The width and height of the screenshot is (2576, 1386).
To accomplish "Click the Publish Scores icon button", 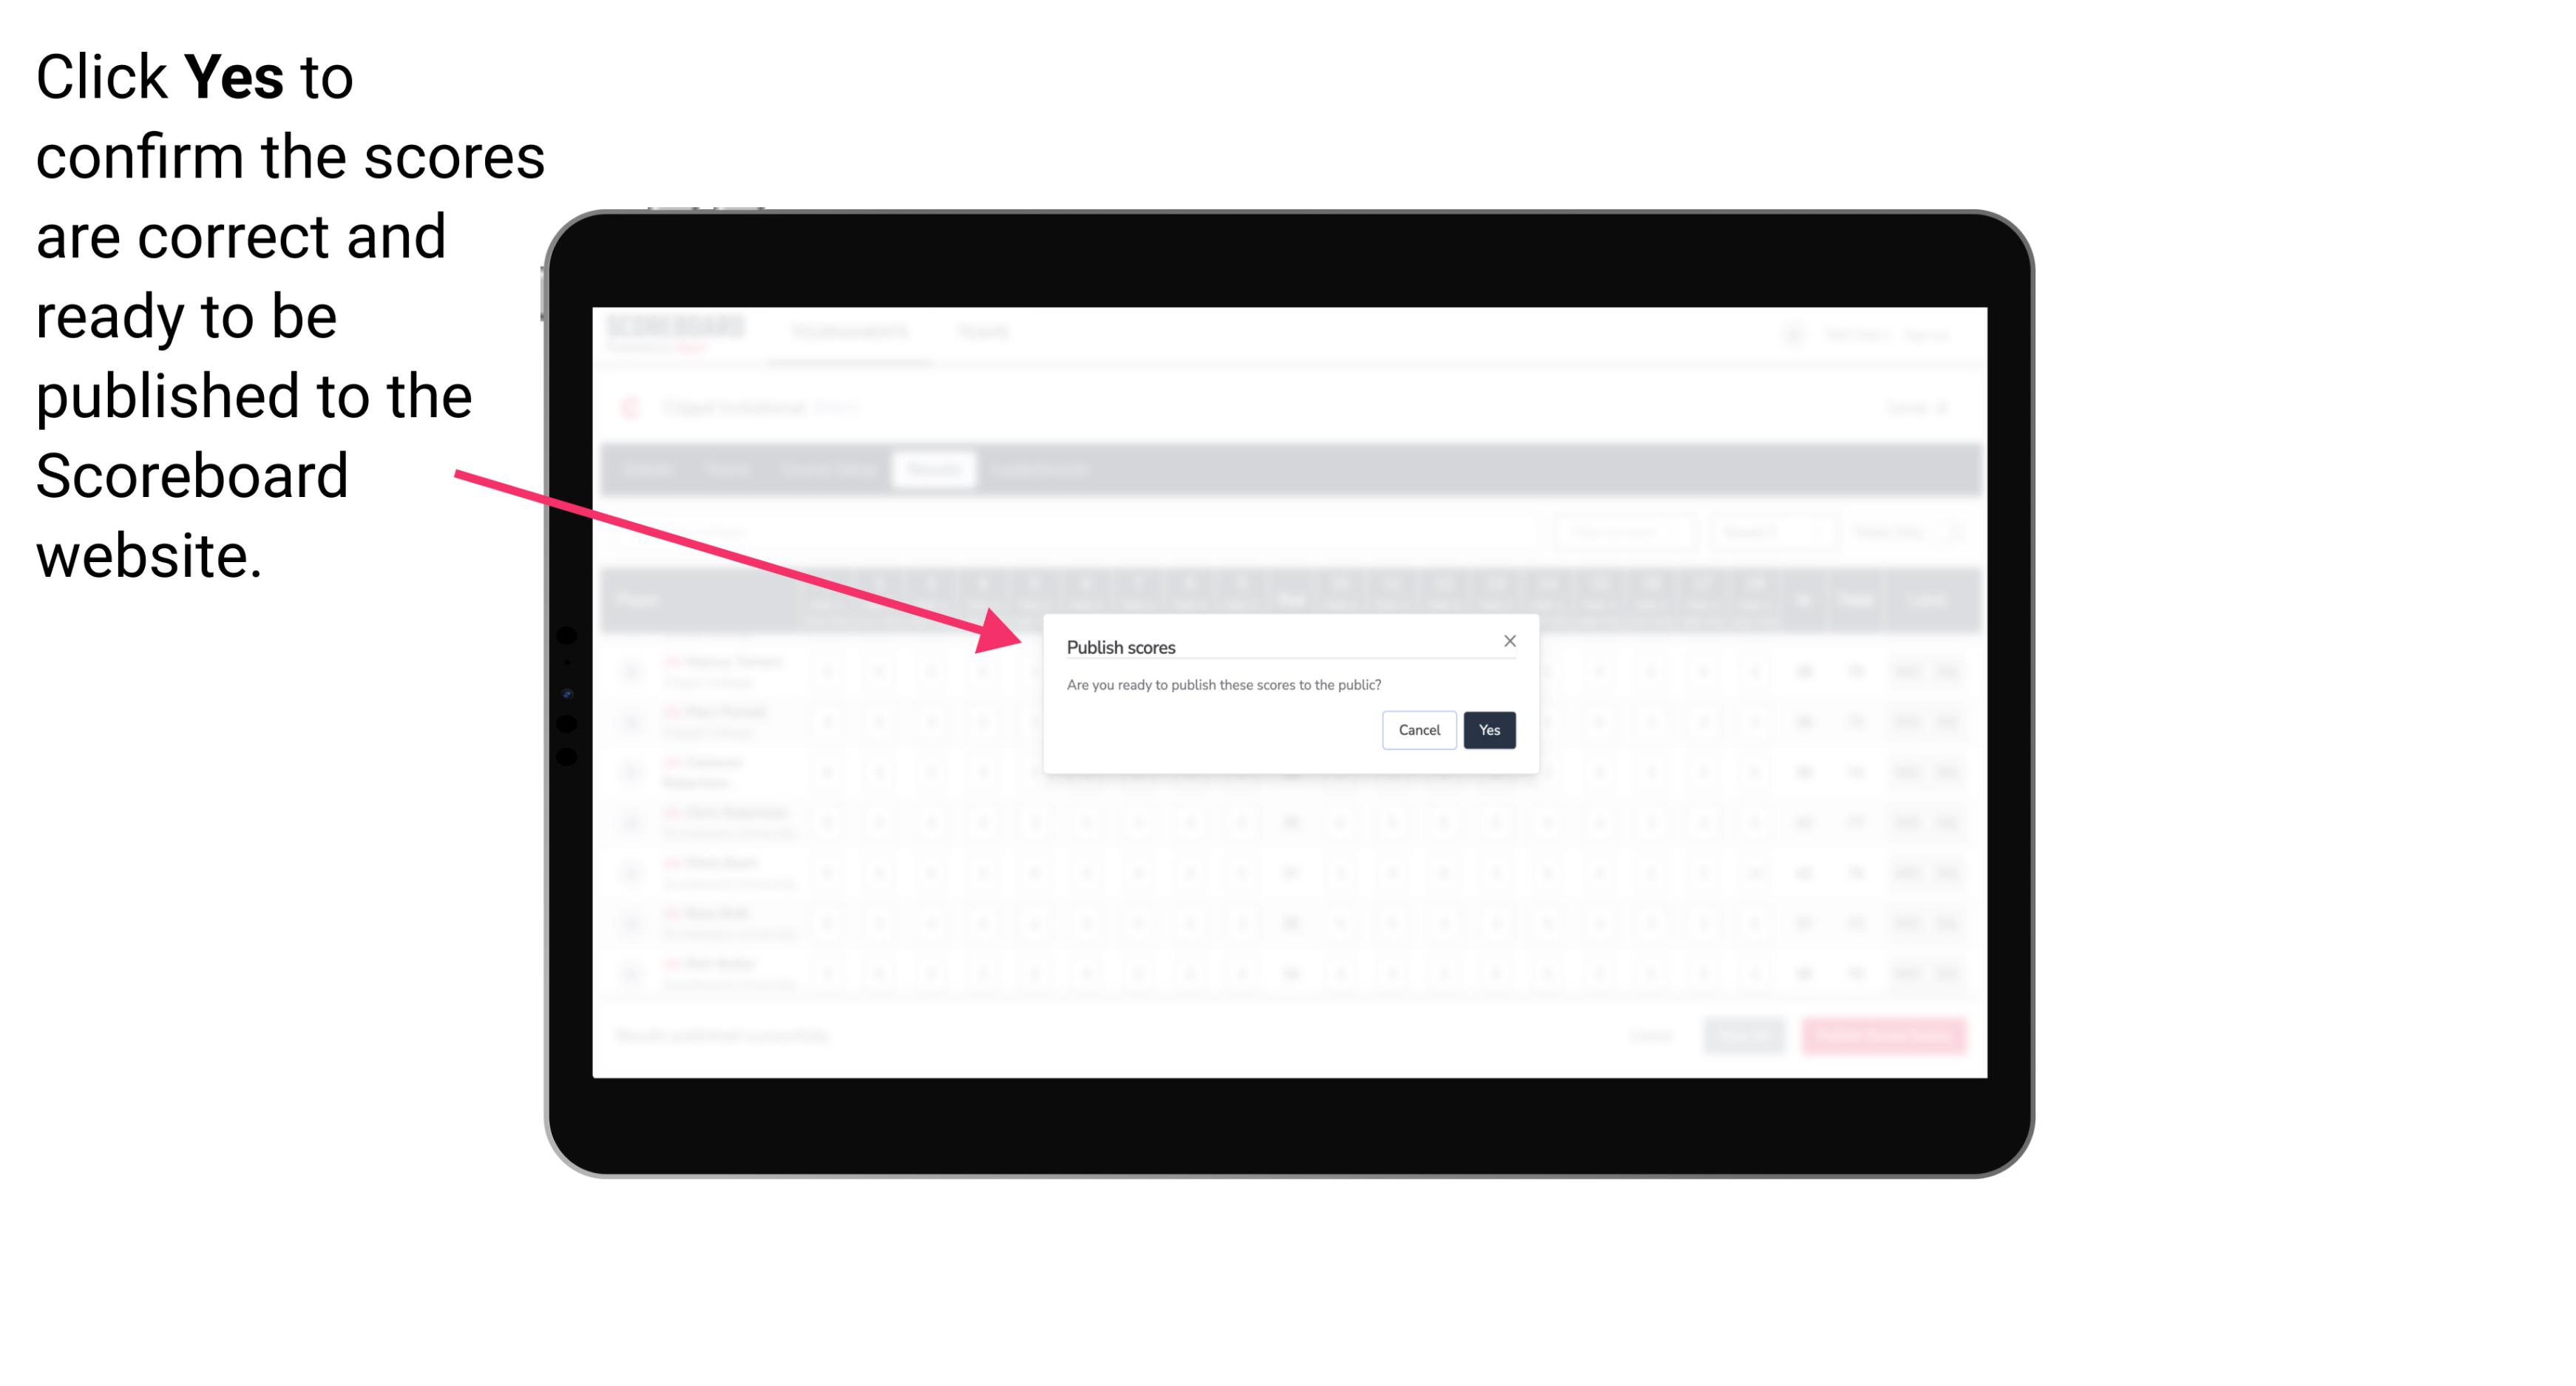I will pos(1489,729).
